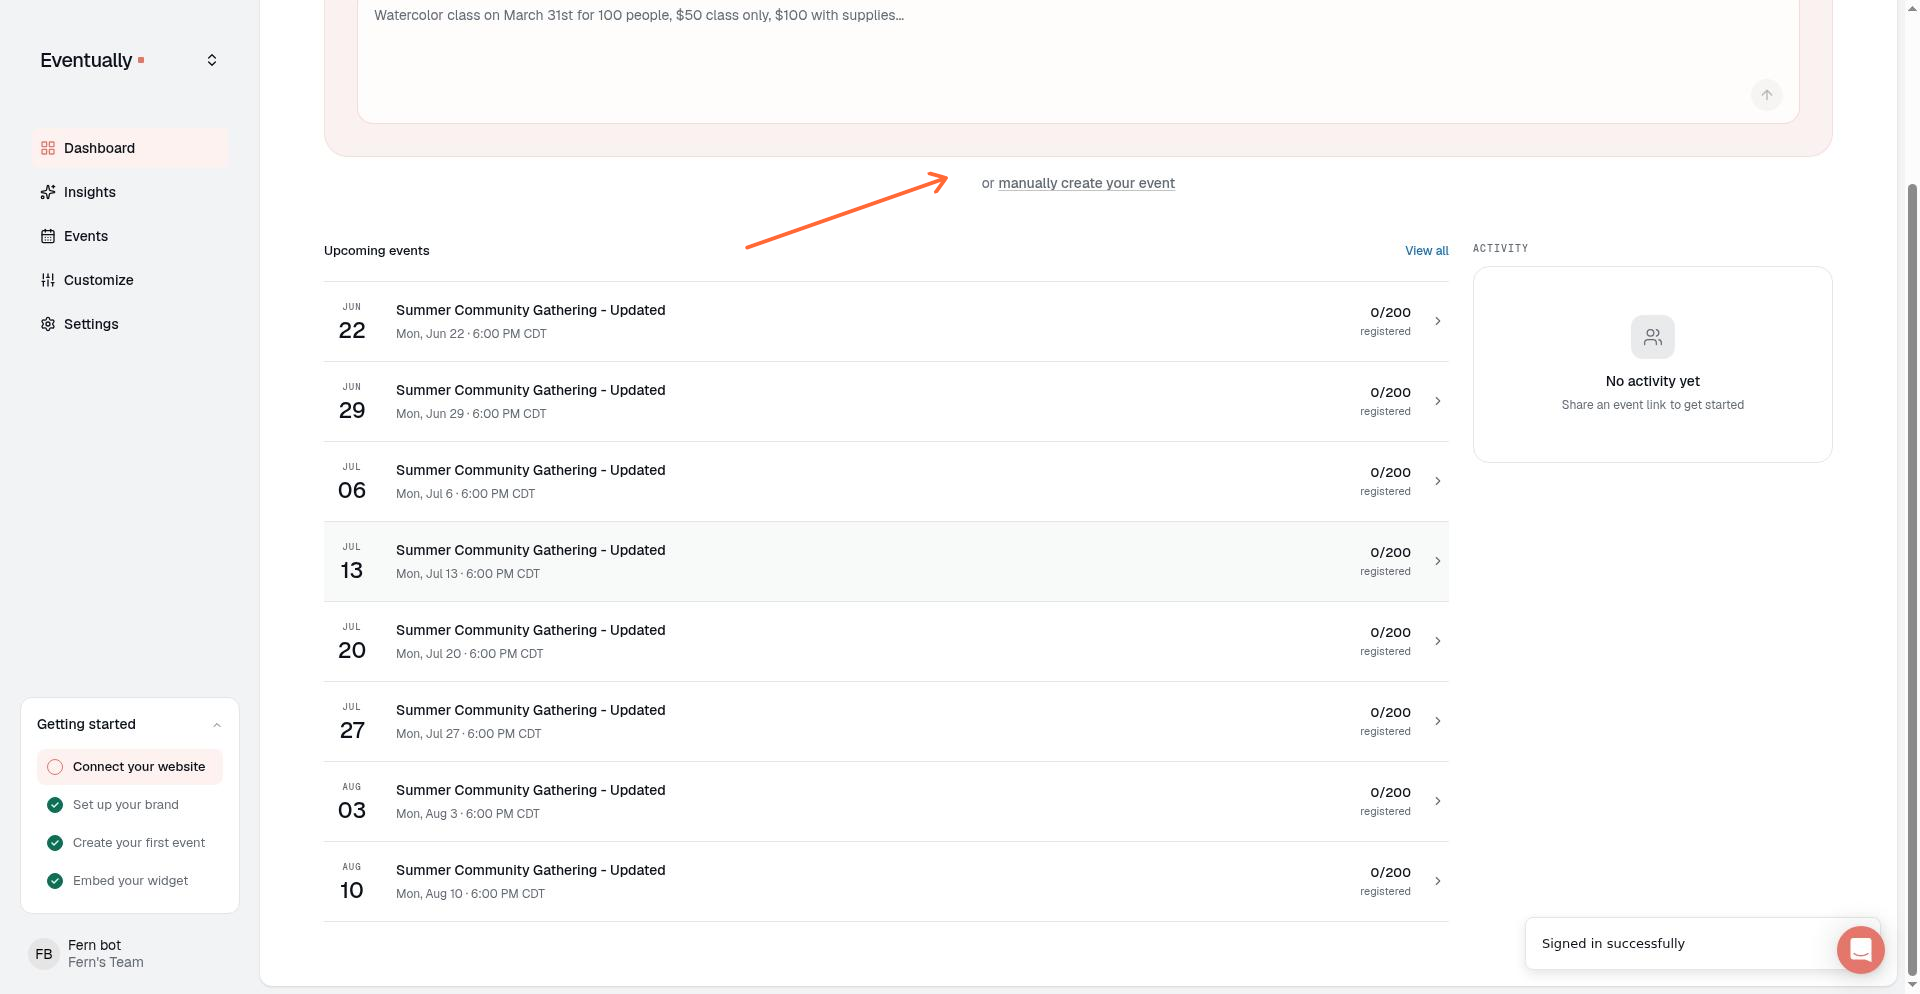Click the Settings gear icon
Screen dimensions: 1920x994
[48, 324]
